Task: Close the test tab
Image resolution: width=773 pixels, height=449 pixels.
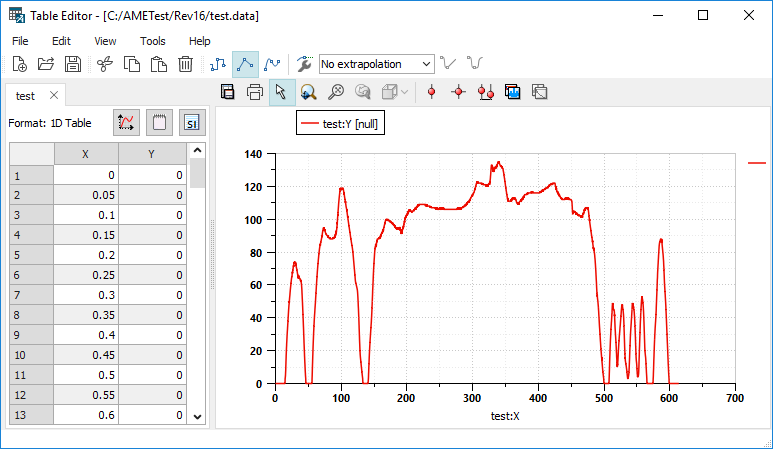Action: [54, 96]
